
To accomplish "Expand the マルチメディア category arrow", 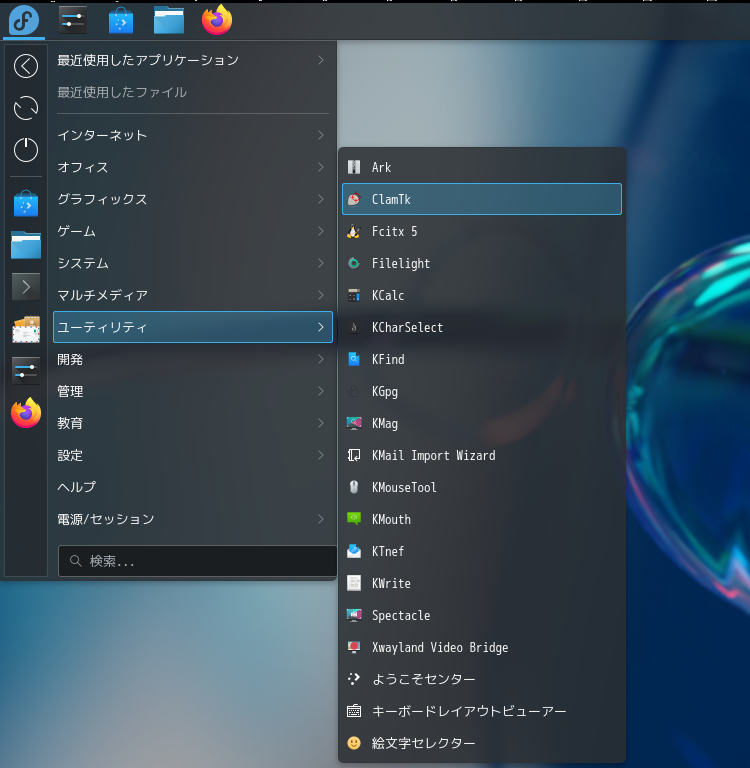I will tap(321, 295).
